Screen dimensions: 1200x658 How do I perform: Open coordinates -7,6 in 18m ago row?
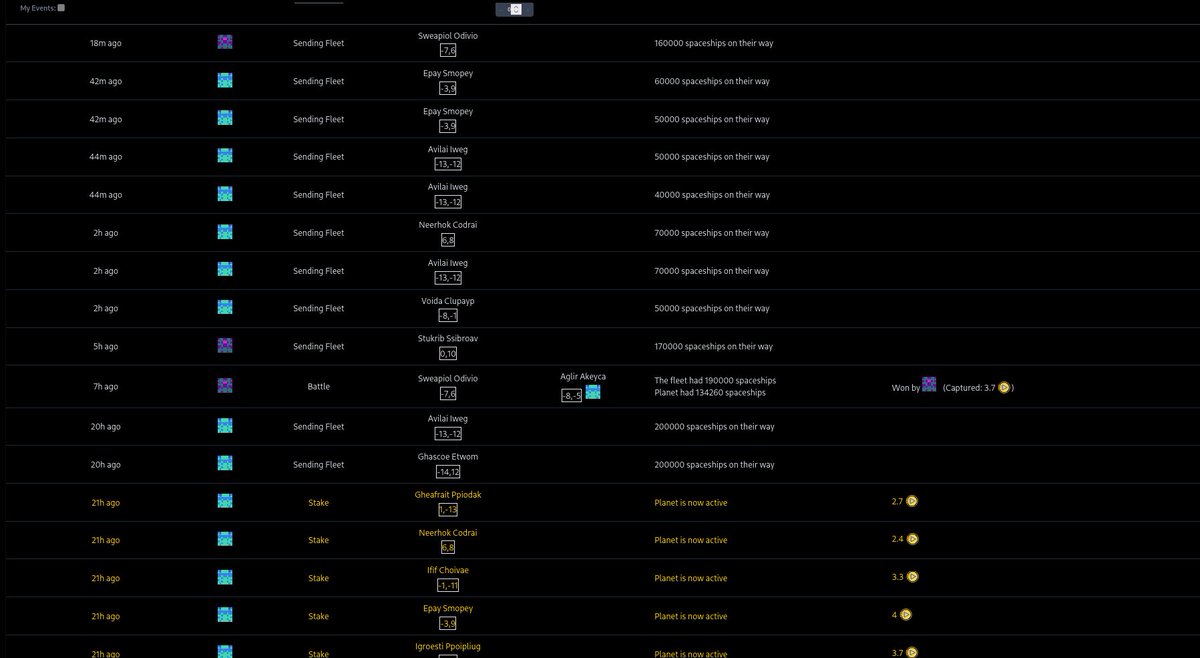(x=448, y=50)
